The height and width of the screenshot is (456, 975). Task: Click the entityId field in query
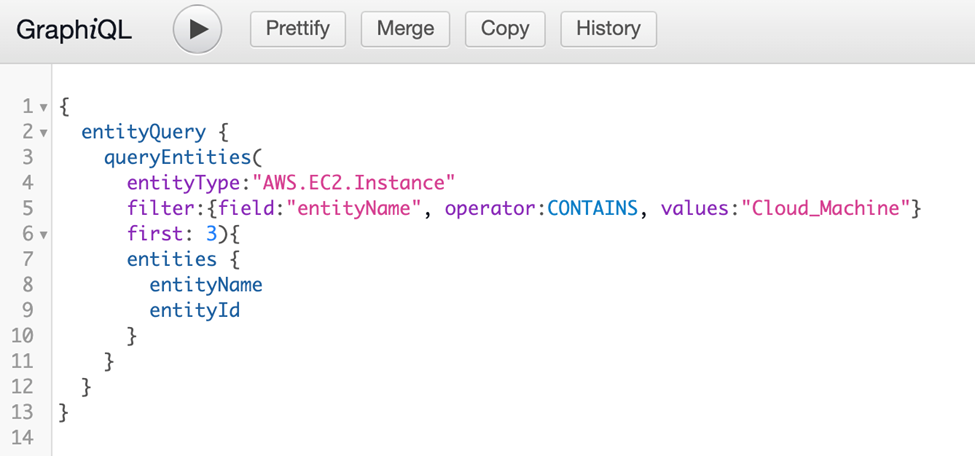tap(194, 310)
